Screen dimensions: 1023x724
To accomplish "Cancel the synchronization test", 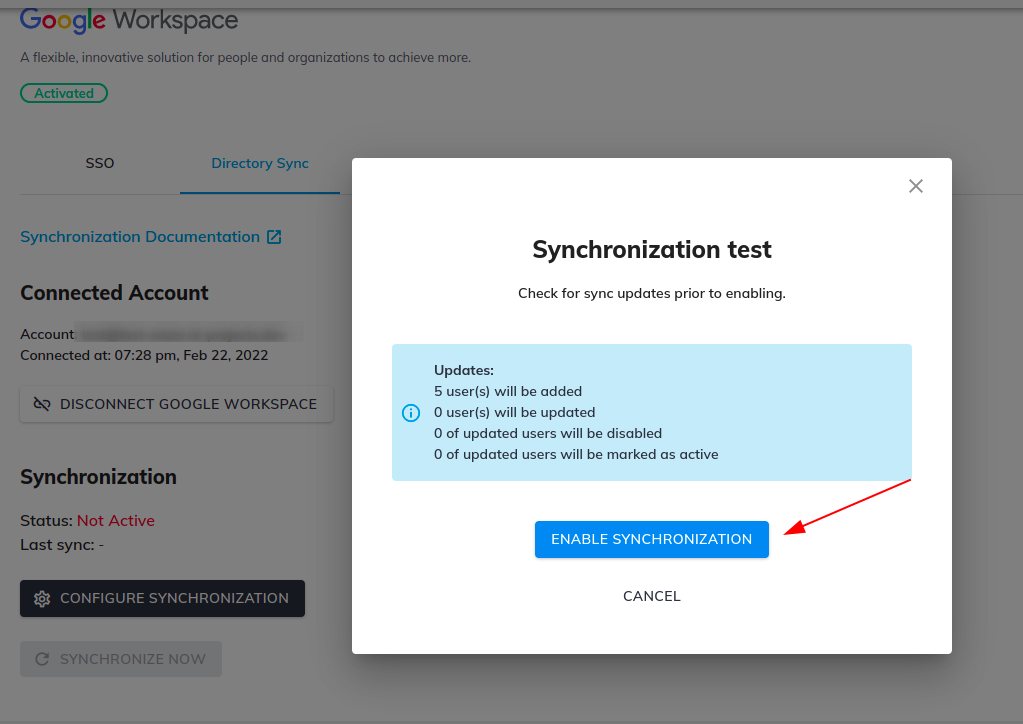I will pos(651,595).
